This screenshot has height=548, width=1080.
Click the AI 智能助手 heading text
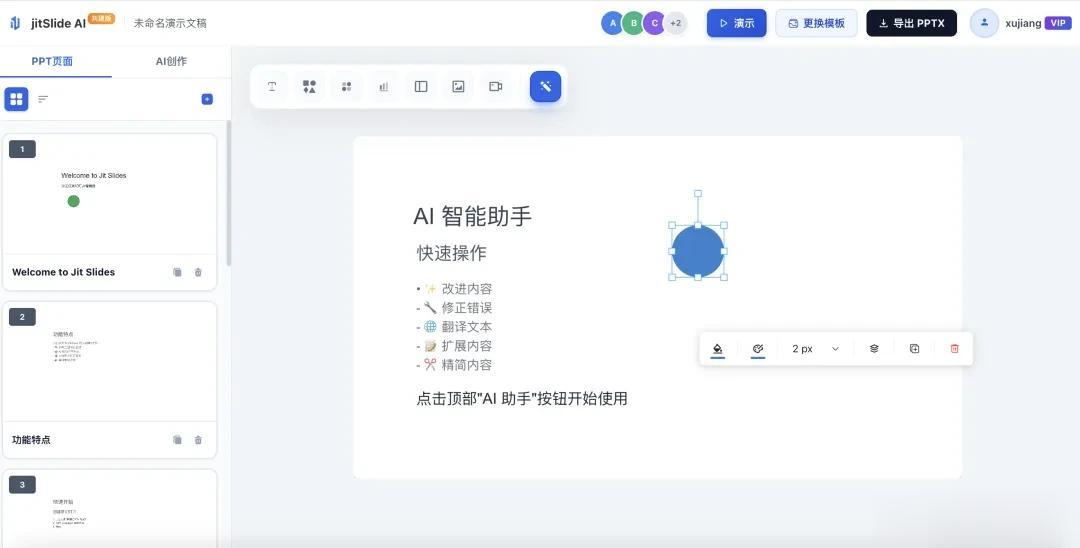click(472, 216)
